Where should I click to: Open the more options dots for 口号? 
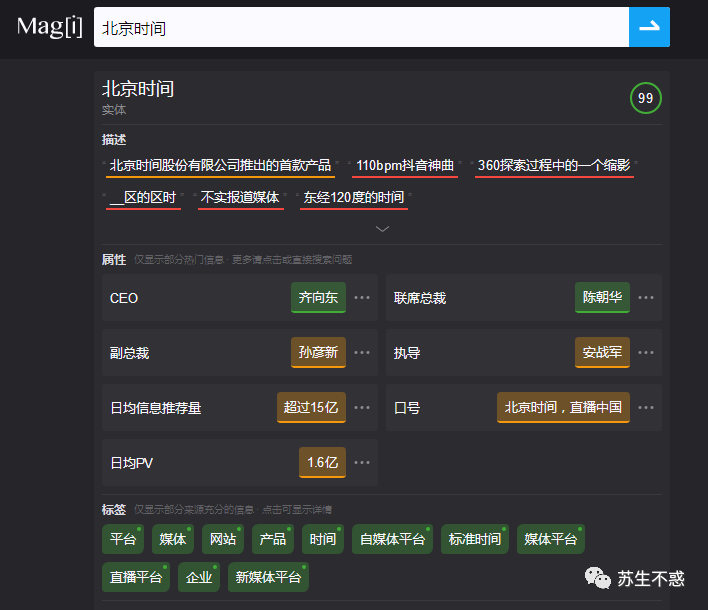(x=646, y=408)
